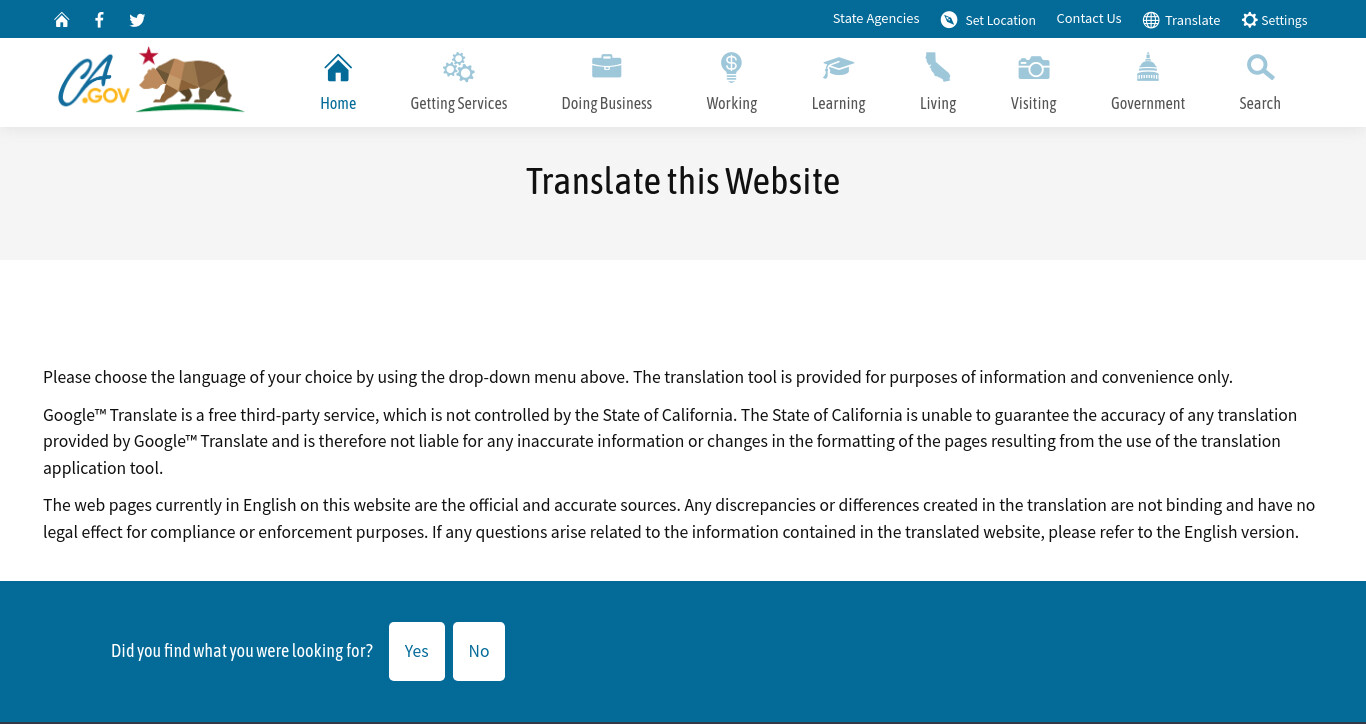This screenshot has width=1366, height=724.
Task: Click the Settings gear icon
Action: [x=1249, y=20]
